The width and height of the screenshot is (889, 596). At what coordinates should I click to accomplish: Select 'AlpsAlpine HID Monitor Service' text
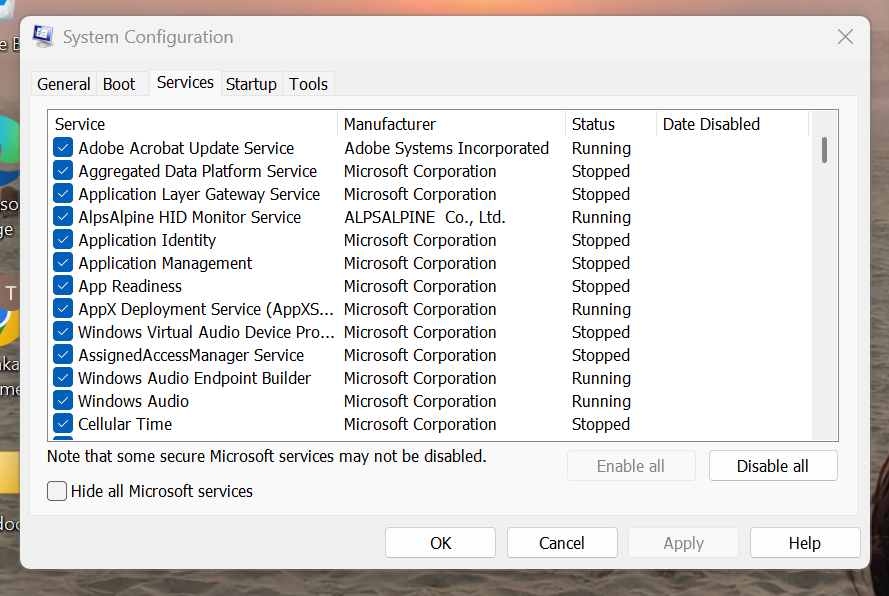(x=189, y=217)
